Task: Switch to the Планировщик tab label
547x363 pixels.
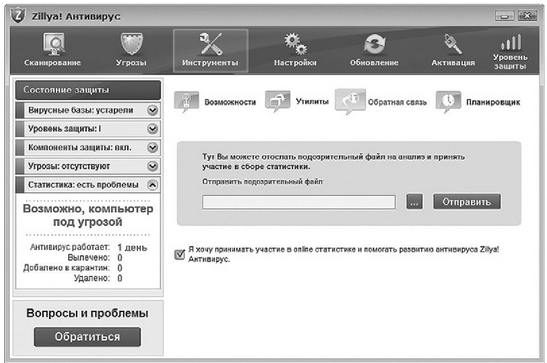Action: coord(493,102)
